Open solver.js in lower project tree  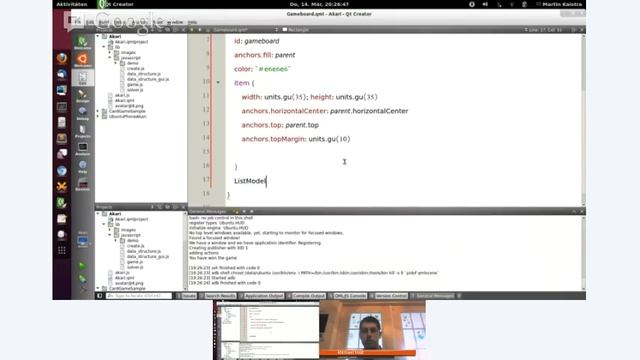pos(135,267)
